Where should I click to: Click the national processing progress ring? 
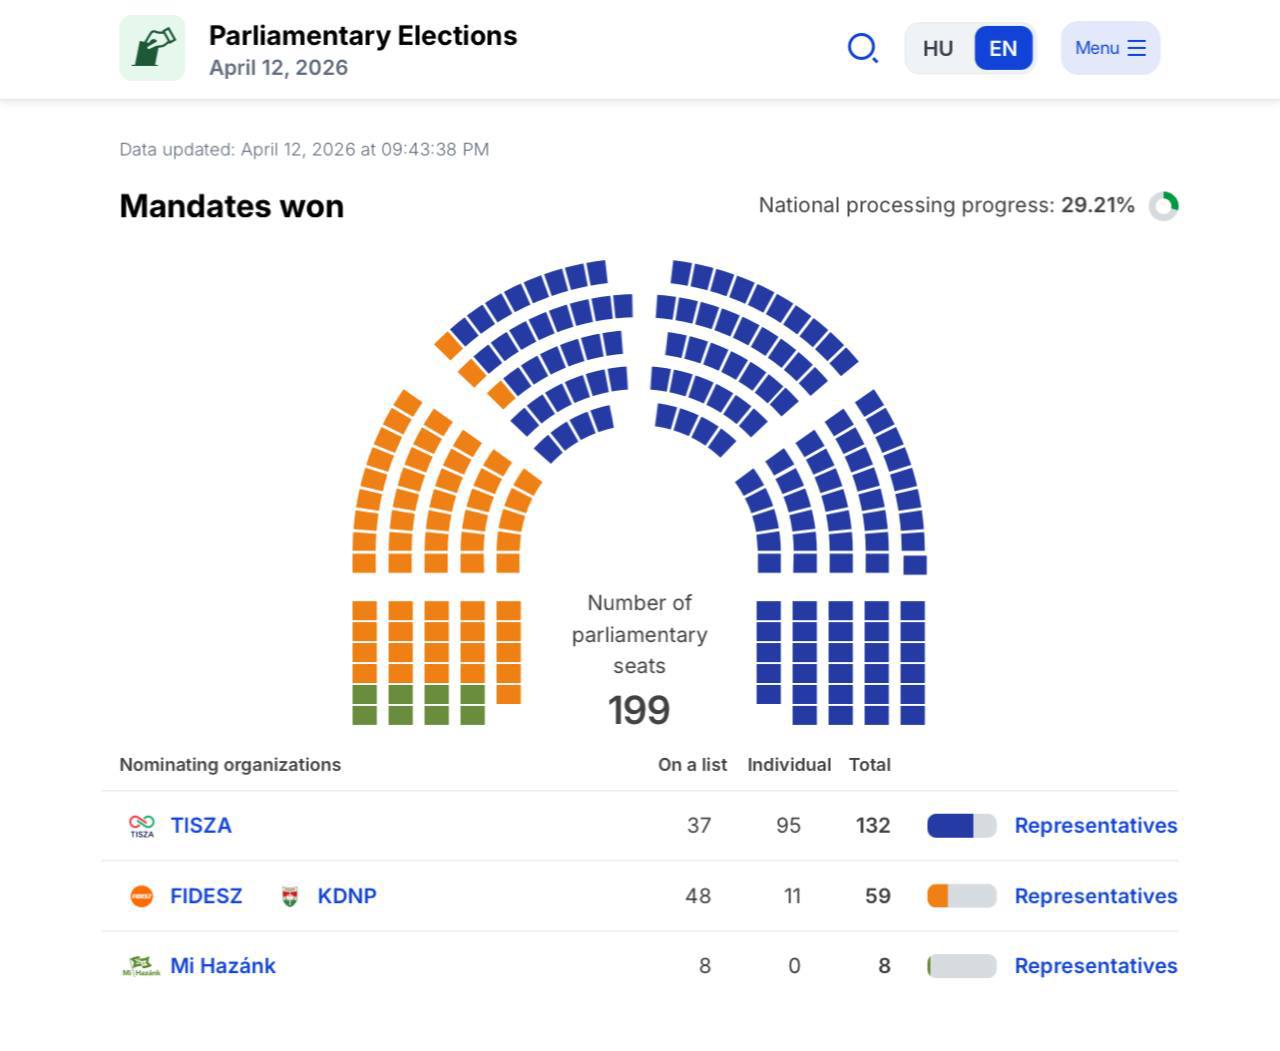(1164, 206)
